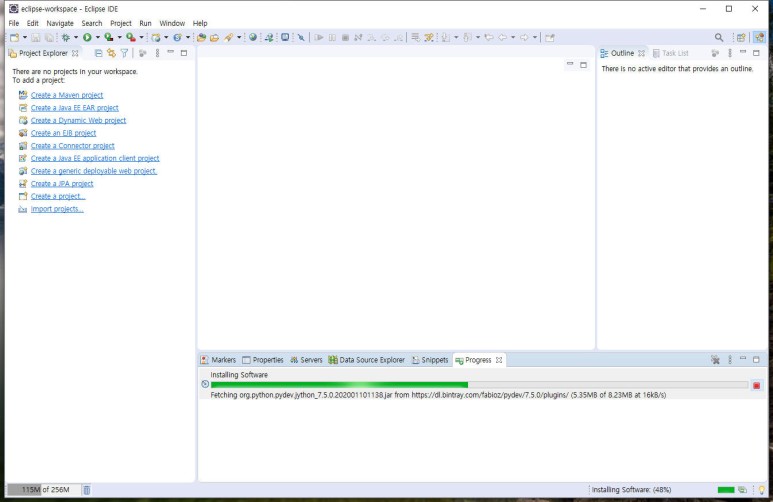This screenshot has height=502, width=773.
Task: Click the External Tools run icon
Action: tap(131, 37)
